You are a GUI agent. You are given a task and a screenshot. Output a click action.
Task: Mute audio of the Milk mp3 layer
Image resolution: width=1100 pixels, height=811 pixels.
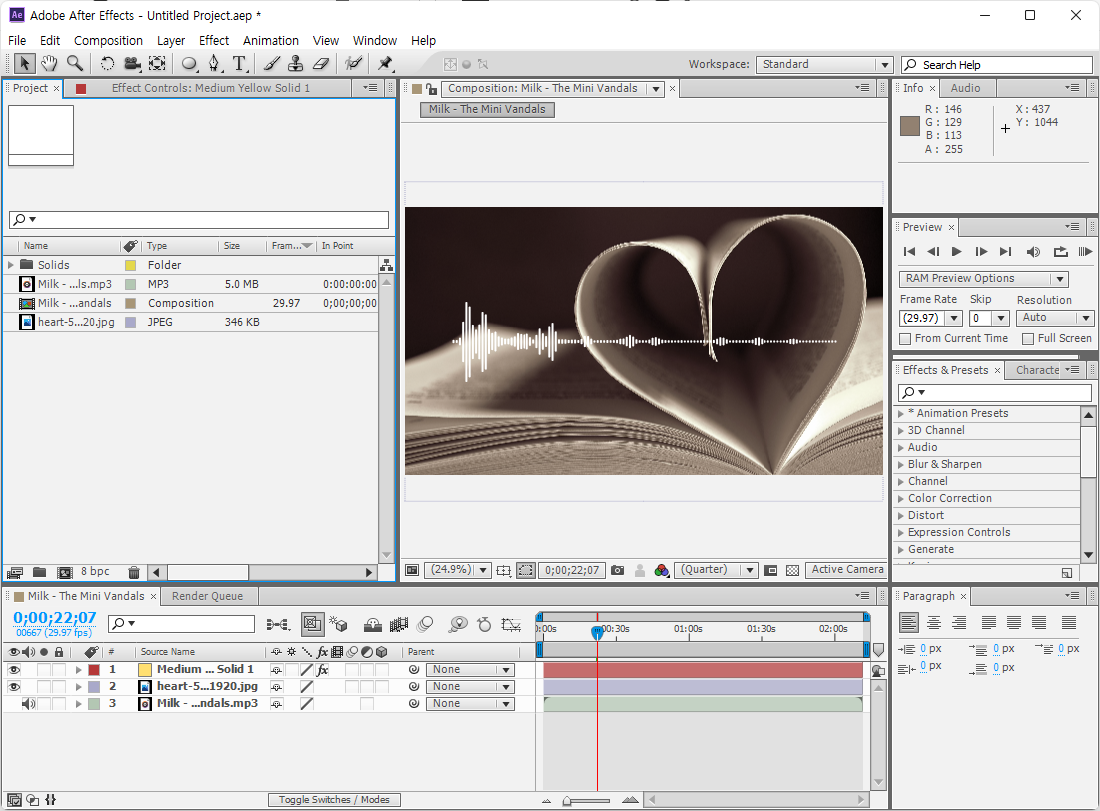pos(28,704)
